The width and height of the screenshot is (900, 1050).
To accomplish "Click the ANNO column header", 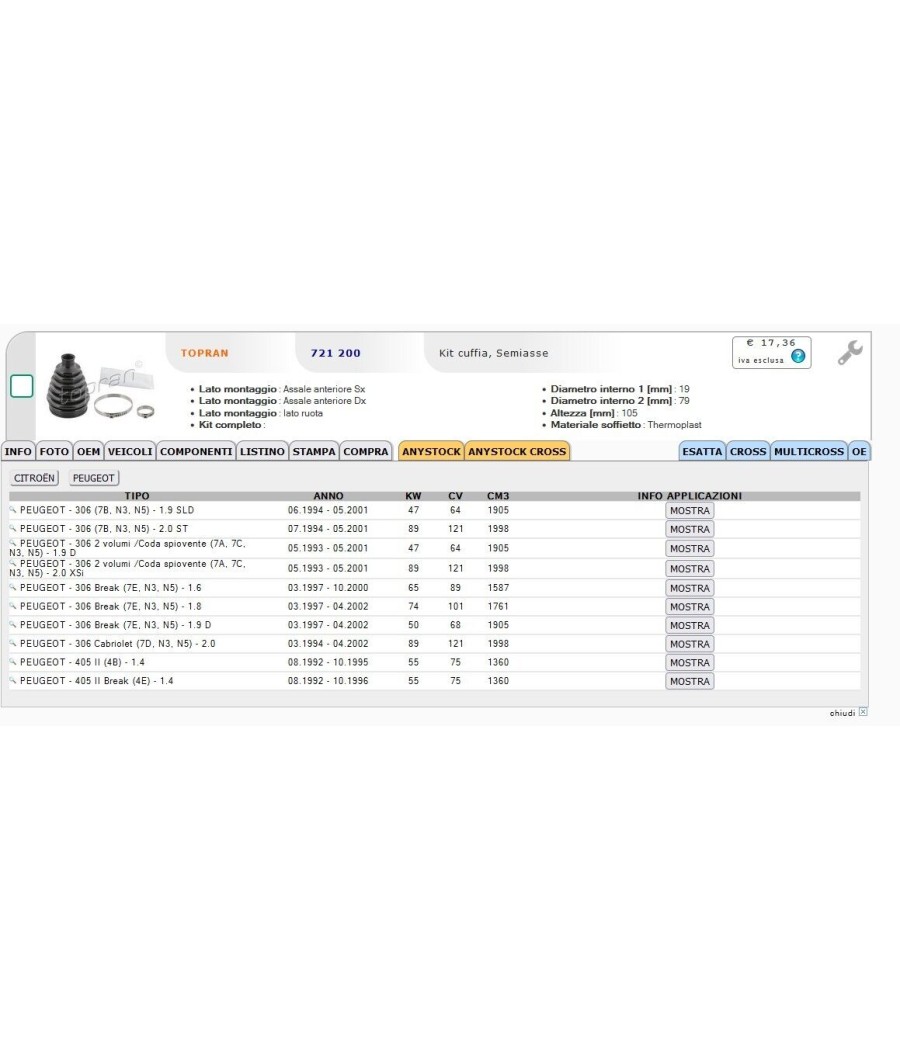I will point(328,496).
